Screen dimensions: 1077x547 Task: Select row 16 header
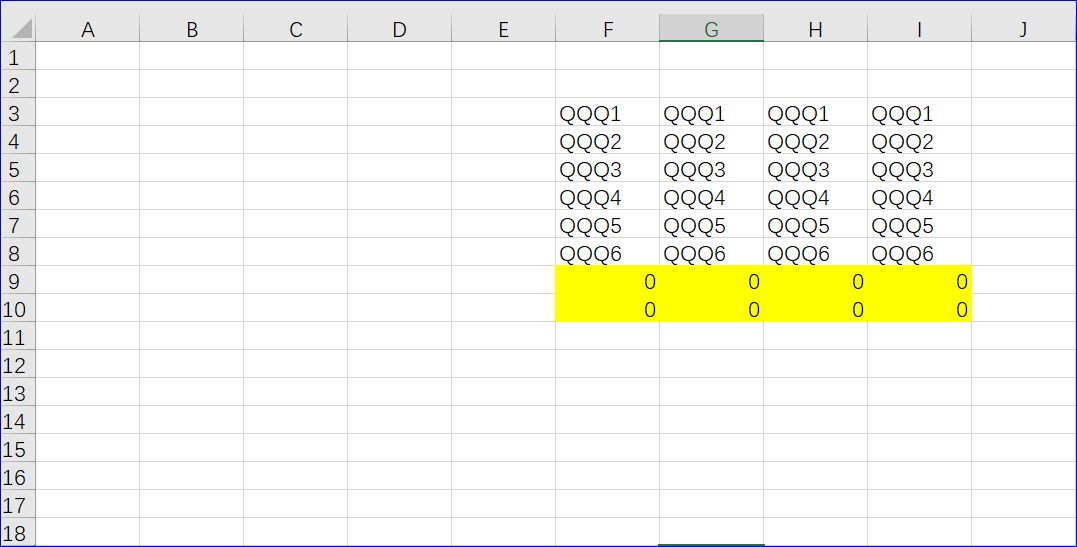click(x=19, y=477)
